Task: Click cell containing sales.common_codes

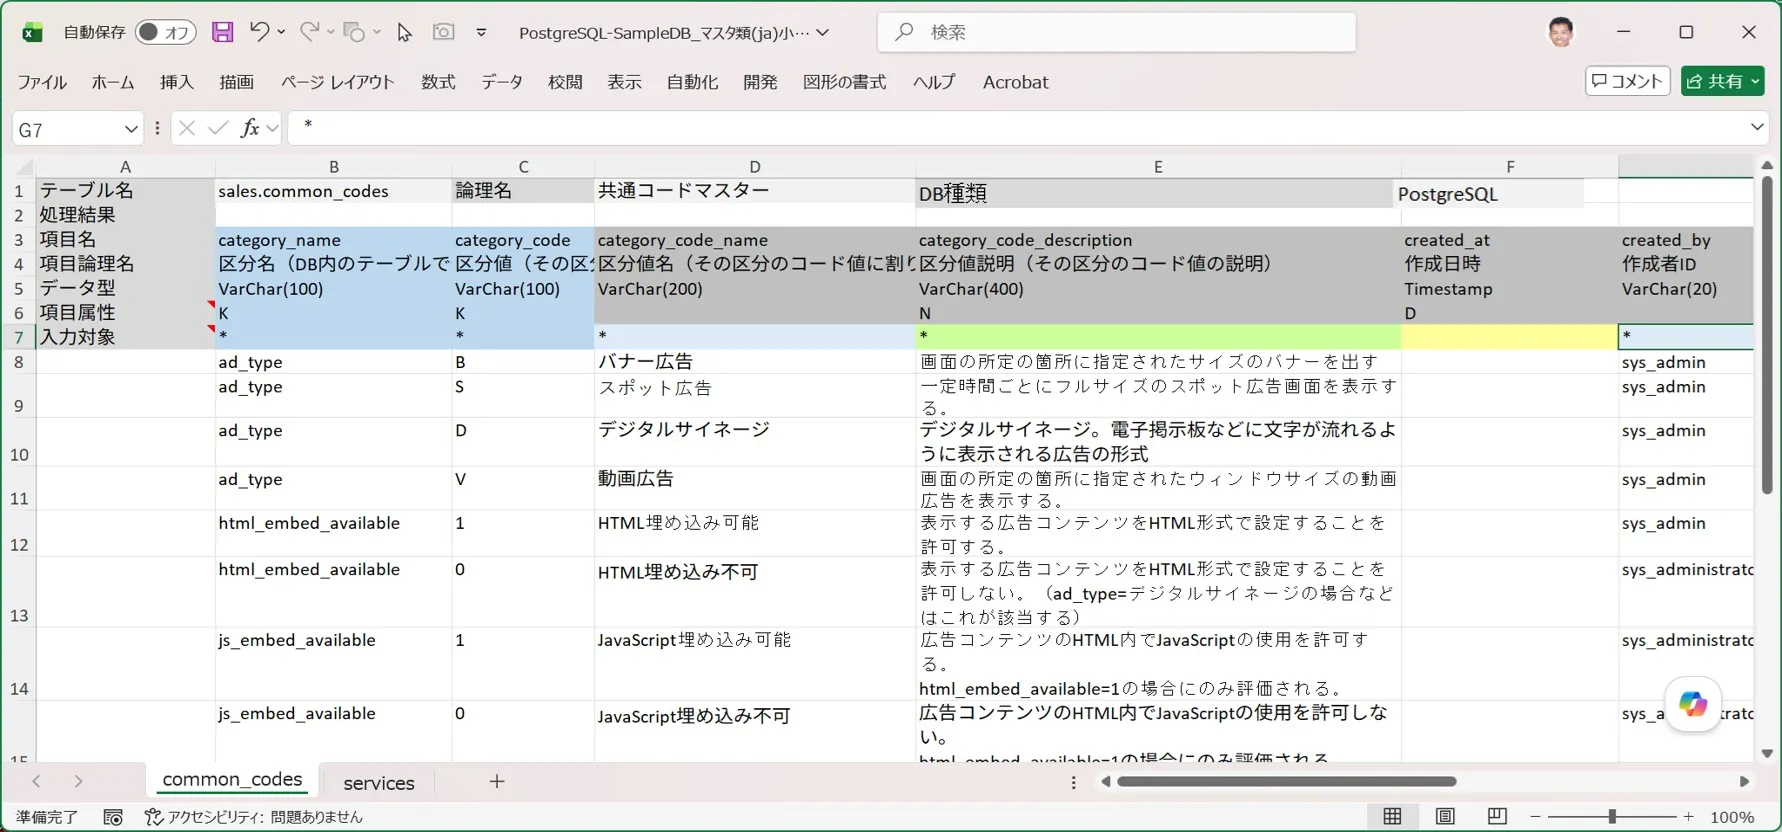Action: [x=334, y=191]
